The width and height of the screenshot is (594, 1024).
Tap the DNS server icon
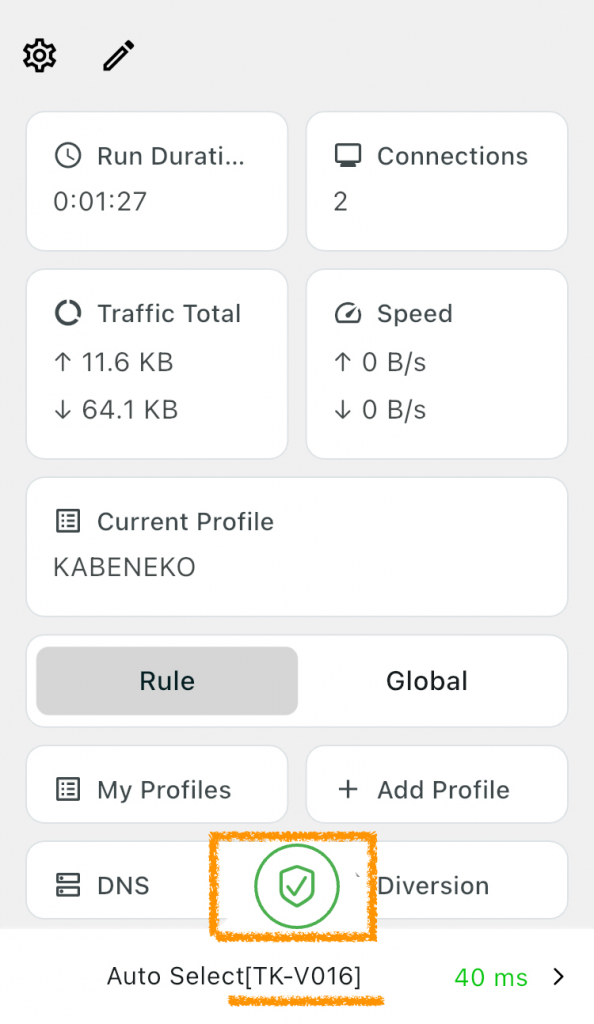click(68, 886)
